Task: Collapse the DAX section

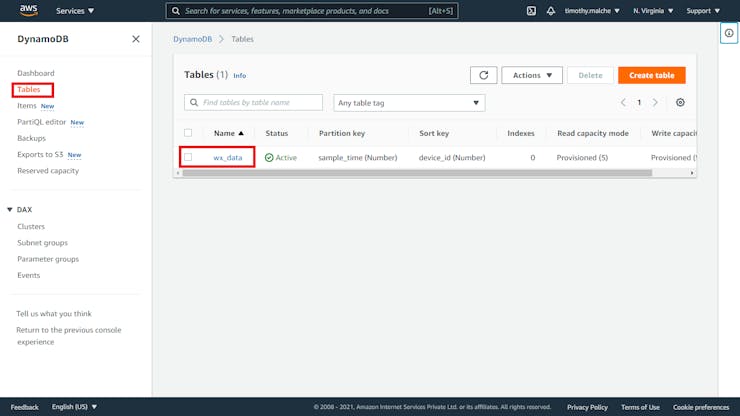Action: point(9,210)
